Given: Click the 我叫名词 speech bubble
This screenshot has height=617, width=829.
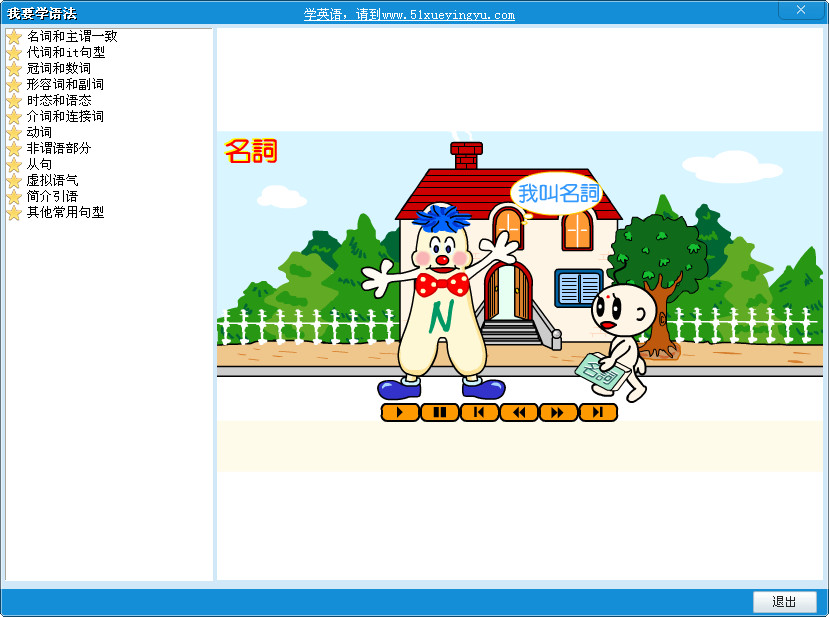Looking at the screenshot, I should click(x=558, y=190).
